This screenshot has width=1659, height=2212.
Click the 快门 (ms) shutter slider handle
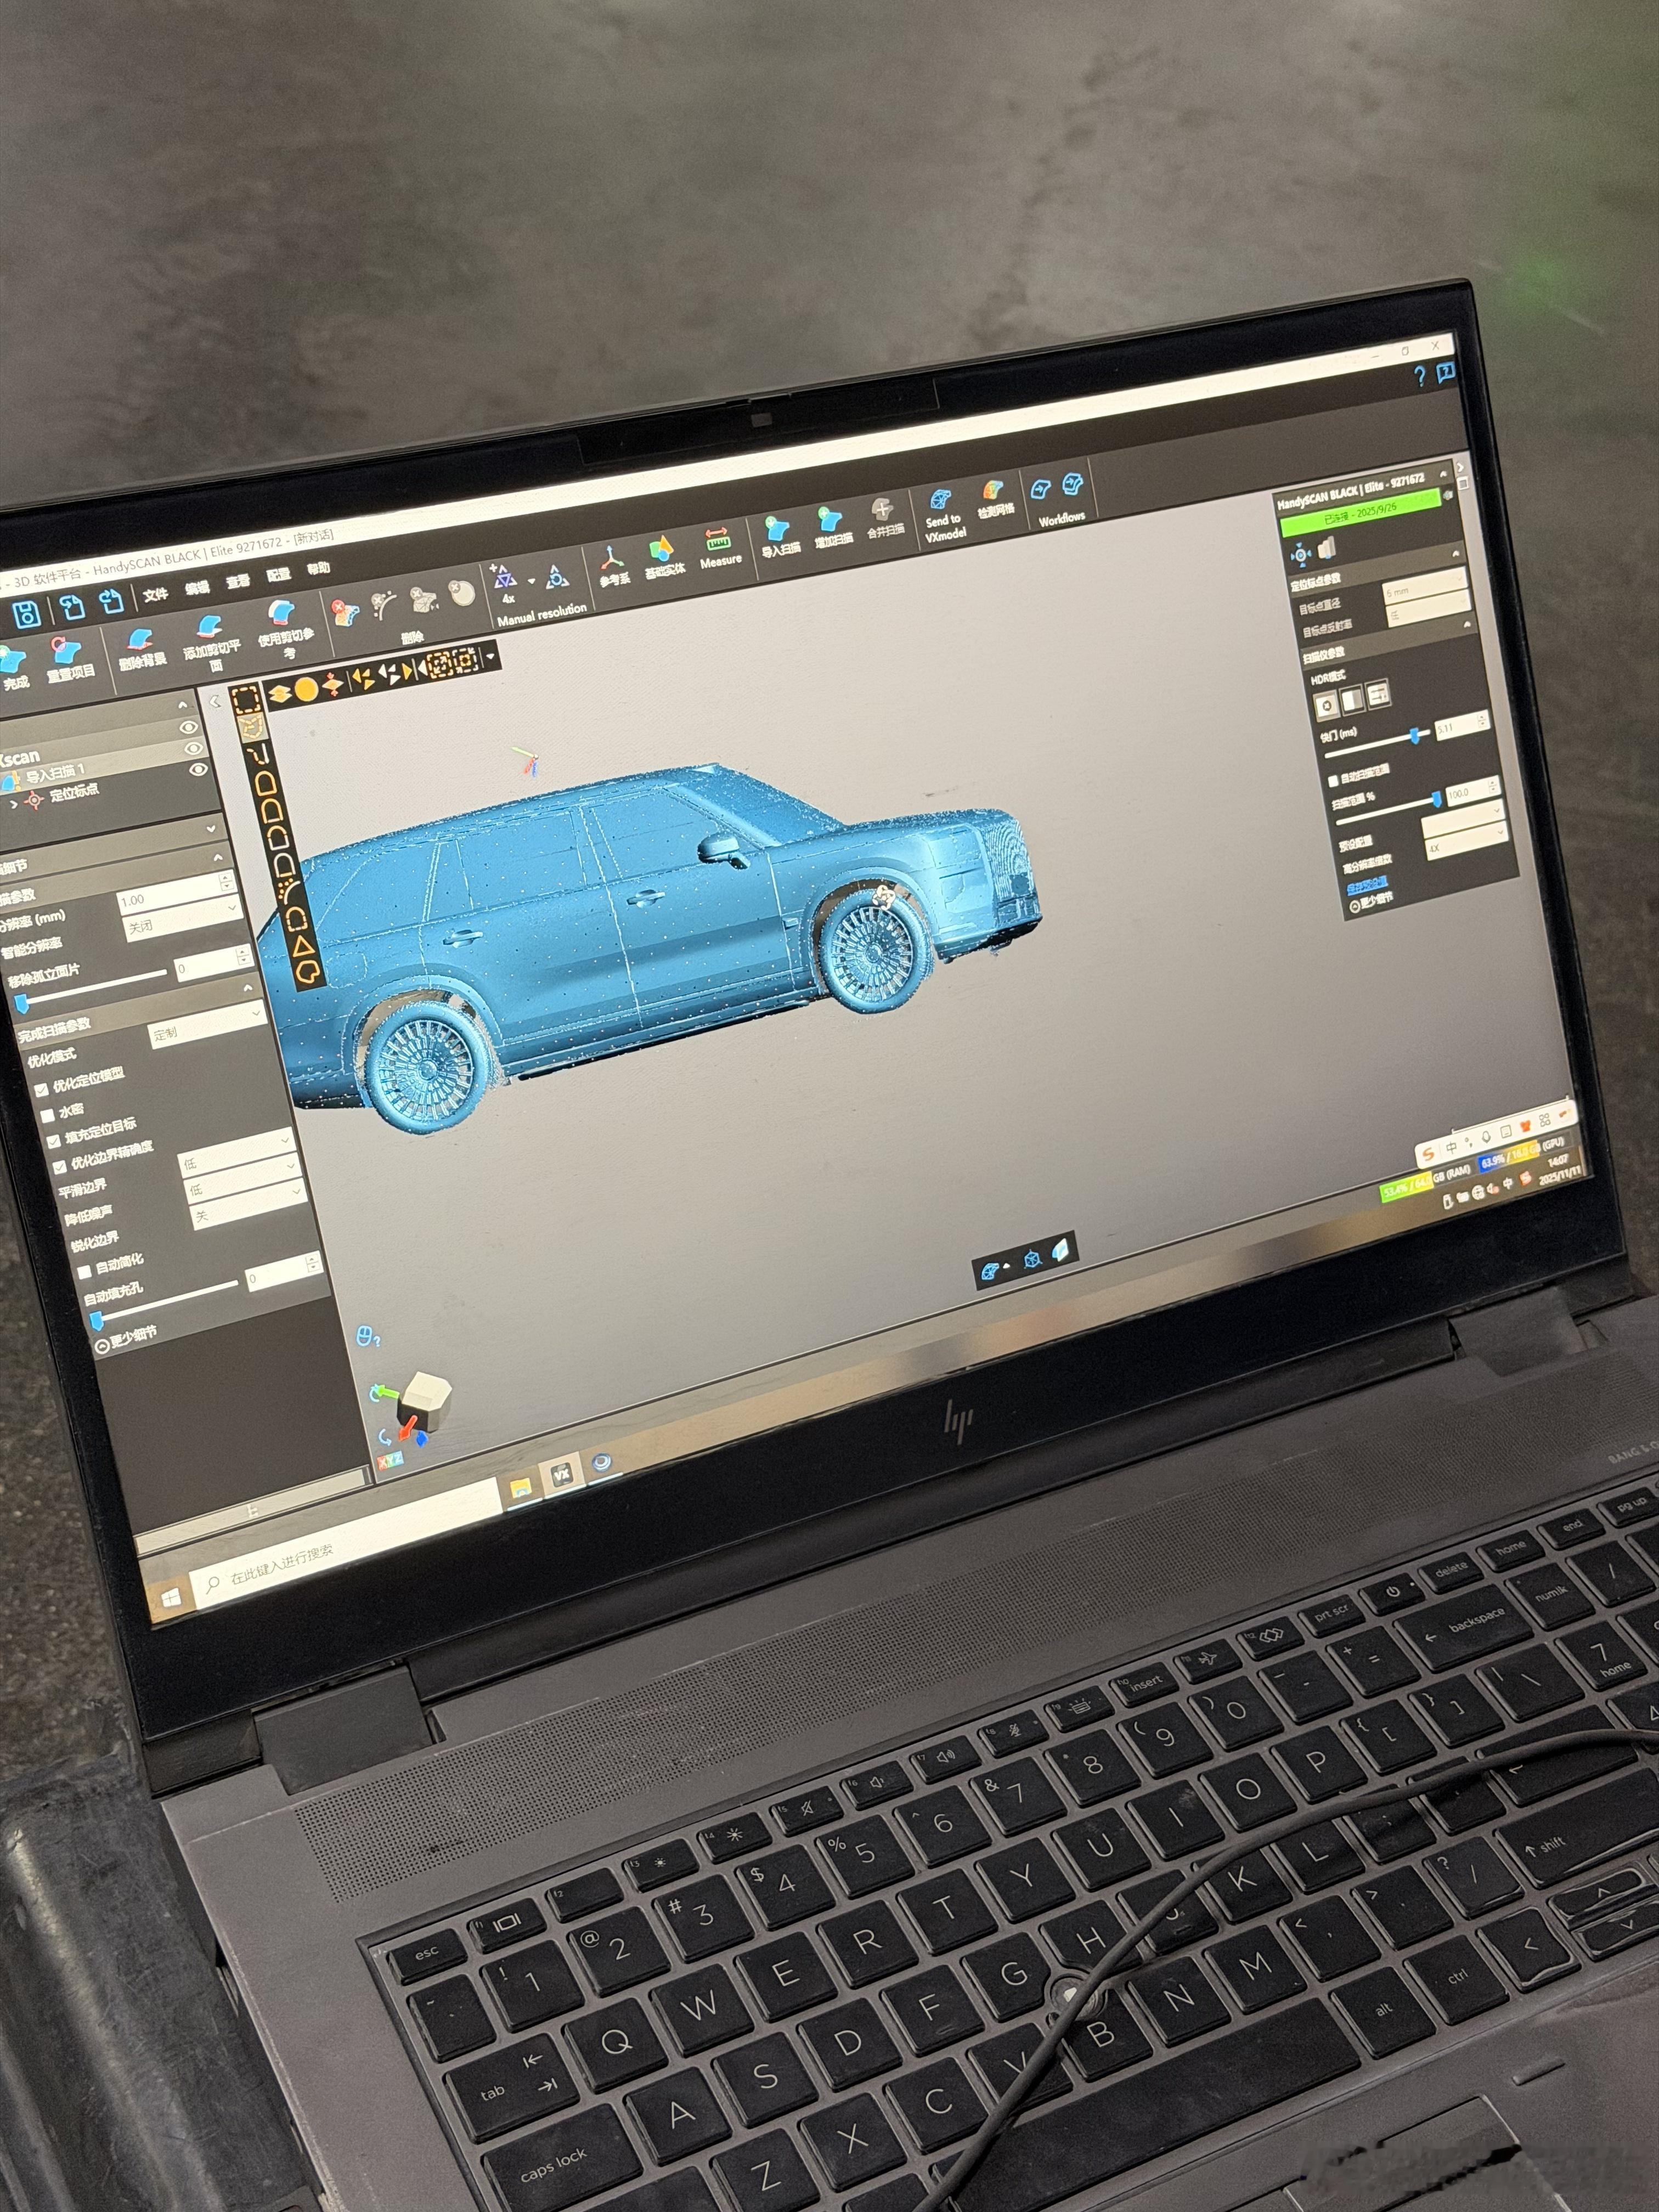pos(1416,735)
